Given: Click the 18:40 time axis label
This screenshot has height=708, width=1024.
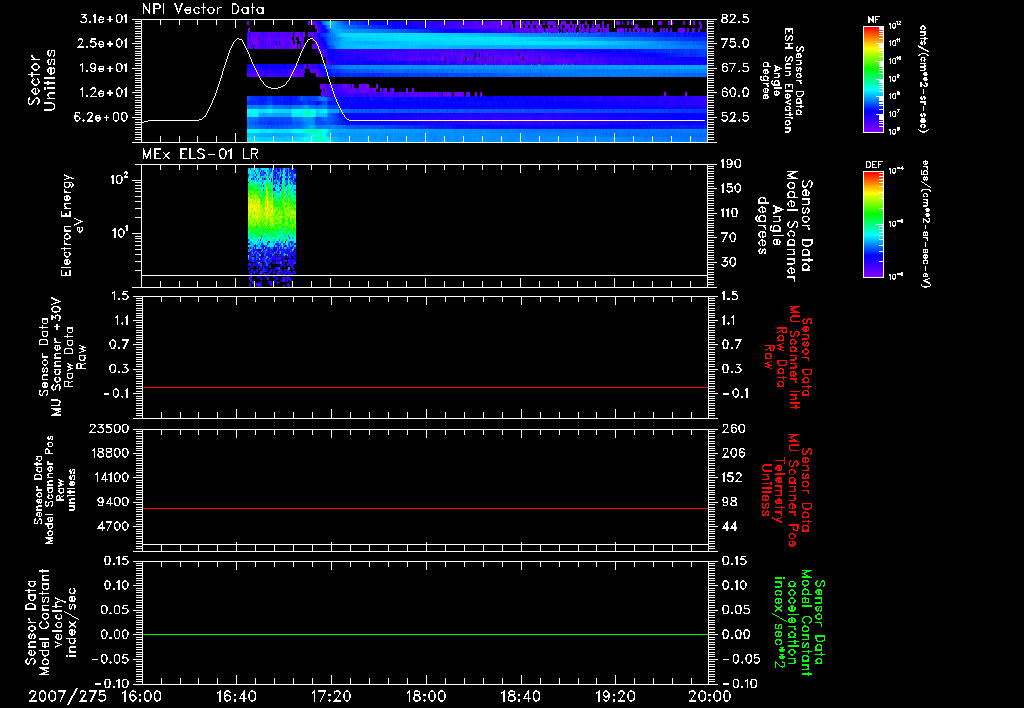Looking at the screenshot, I should [x=520, y=696].
